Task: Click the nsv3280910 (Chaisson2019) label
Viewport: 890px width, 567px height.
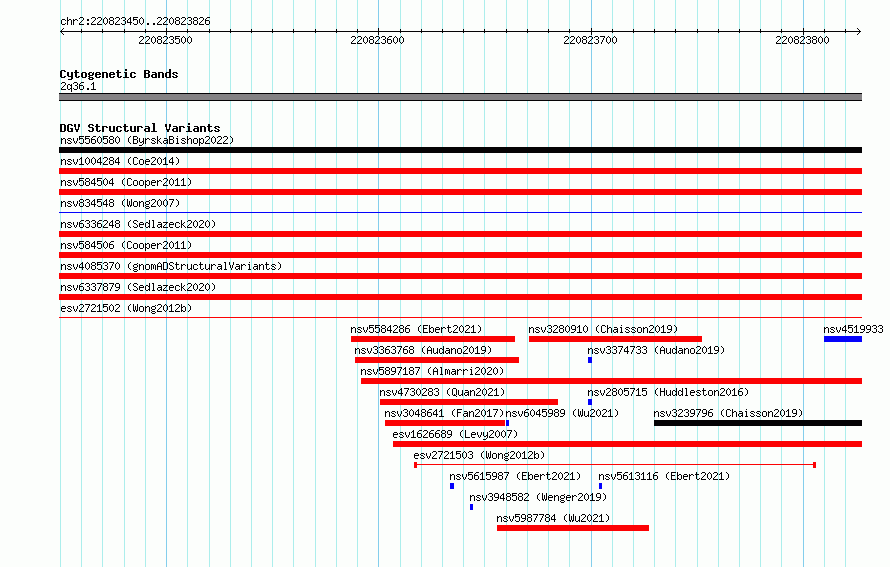Action: [x=603, y=329]
